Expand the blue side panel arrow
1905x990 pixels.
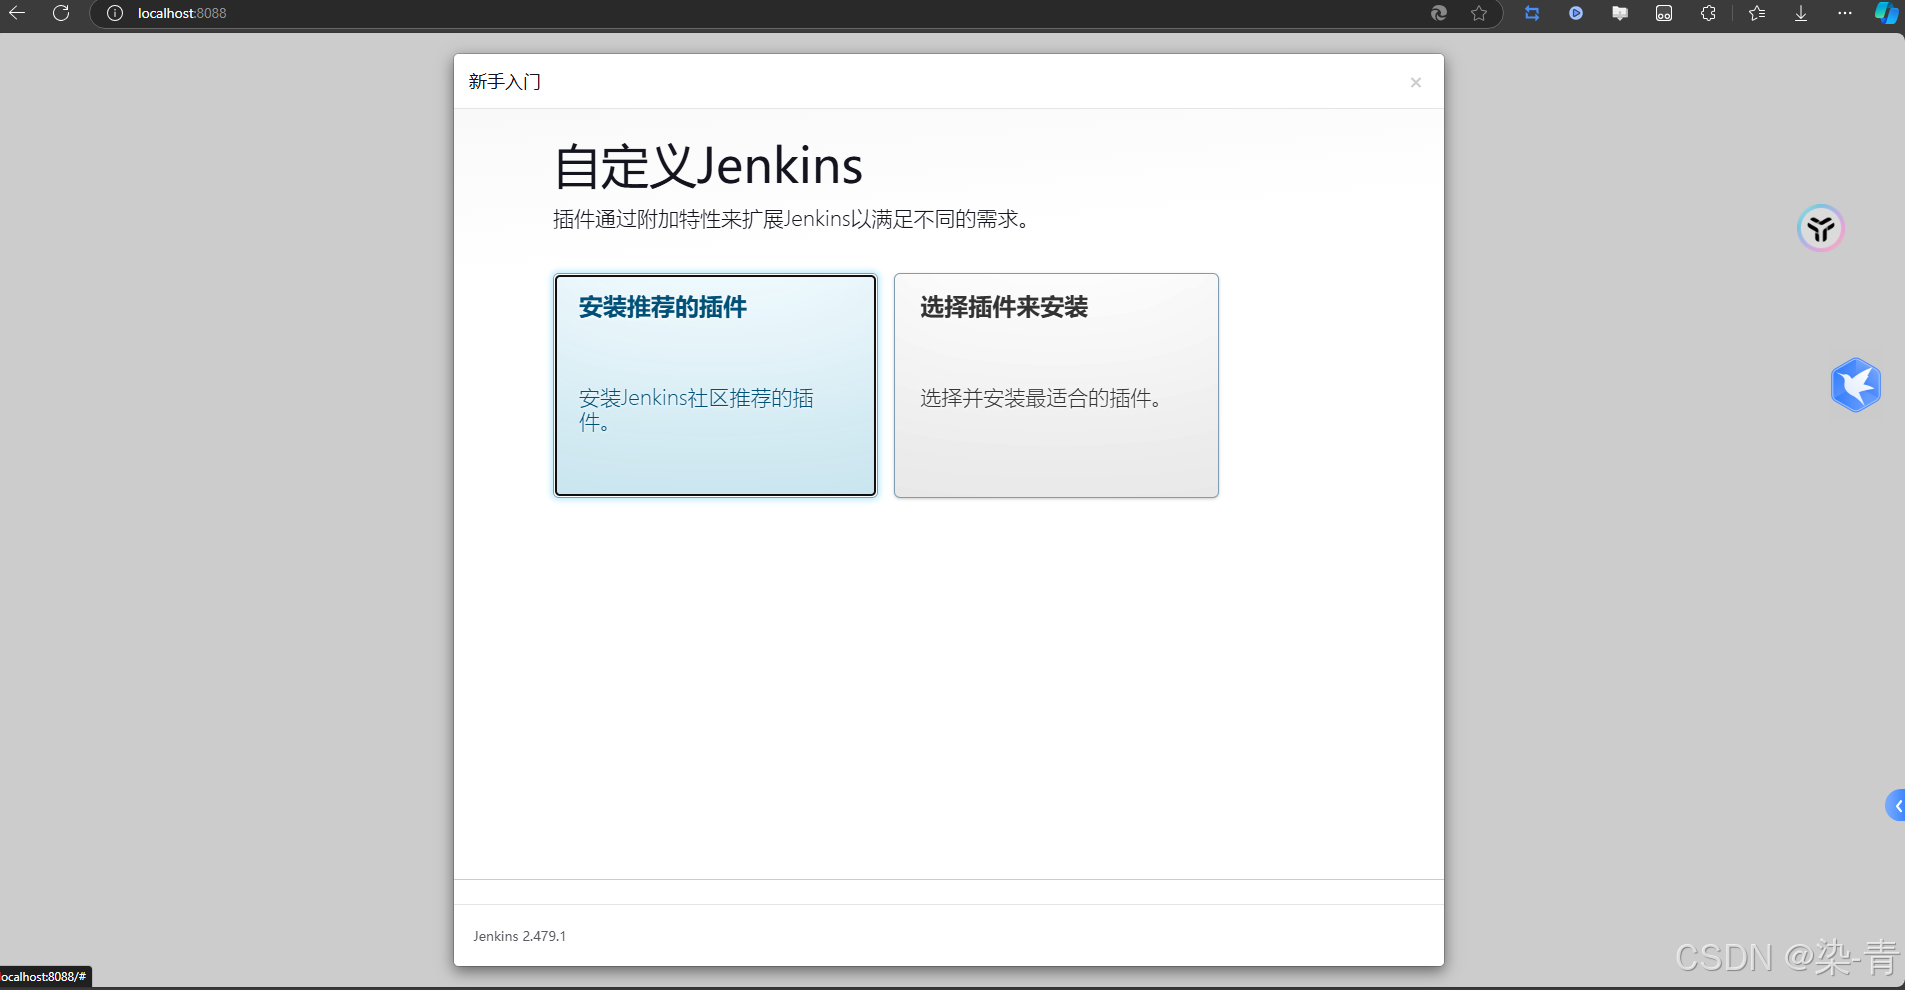(1896, 805)
